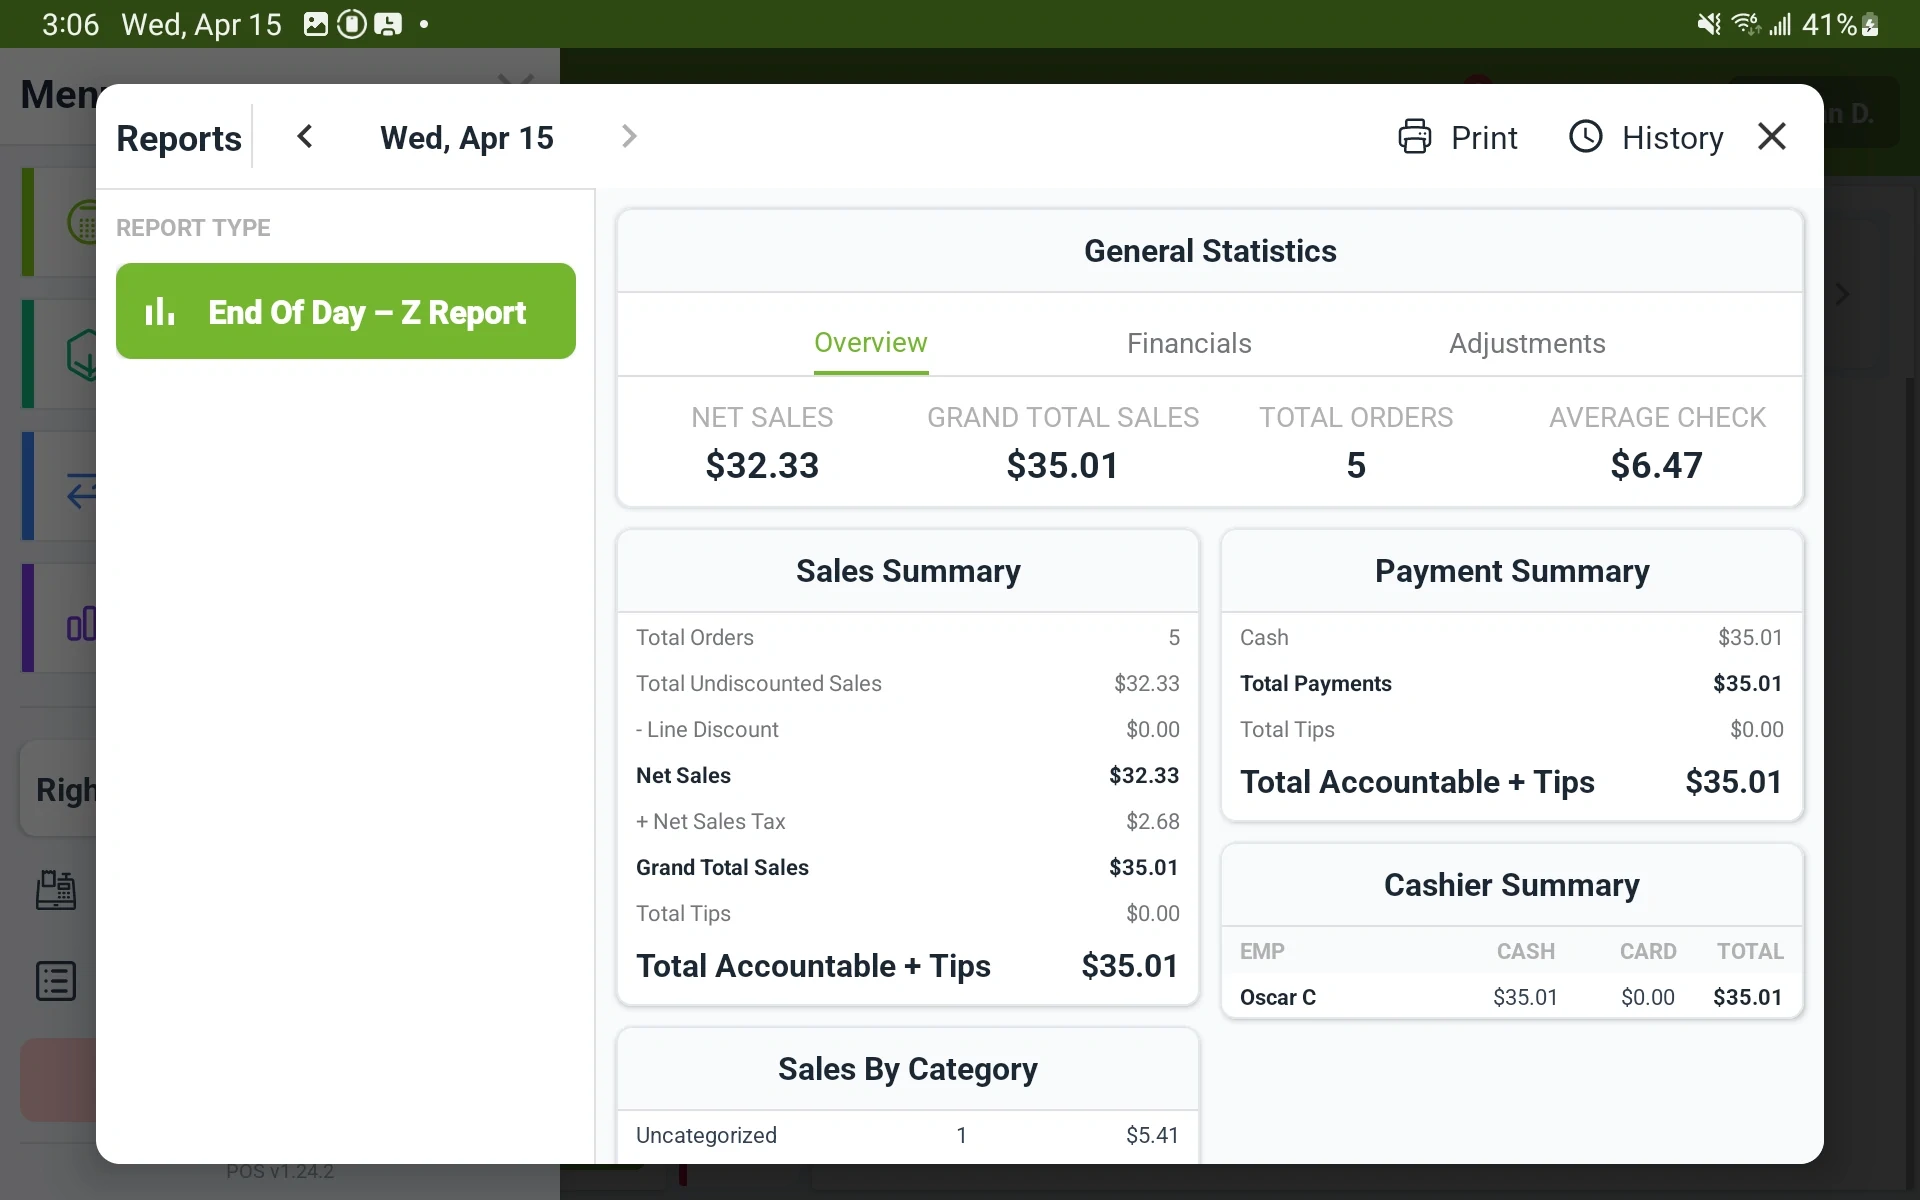This screenshot has height=1200, width=1920.
Task: Tap the battery indicator in status bar
Action: click(x=1870, y=24)
